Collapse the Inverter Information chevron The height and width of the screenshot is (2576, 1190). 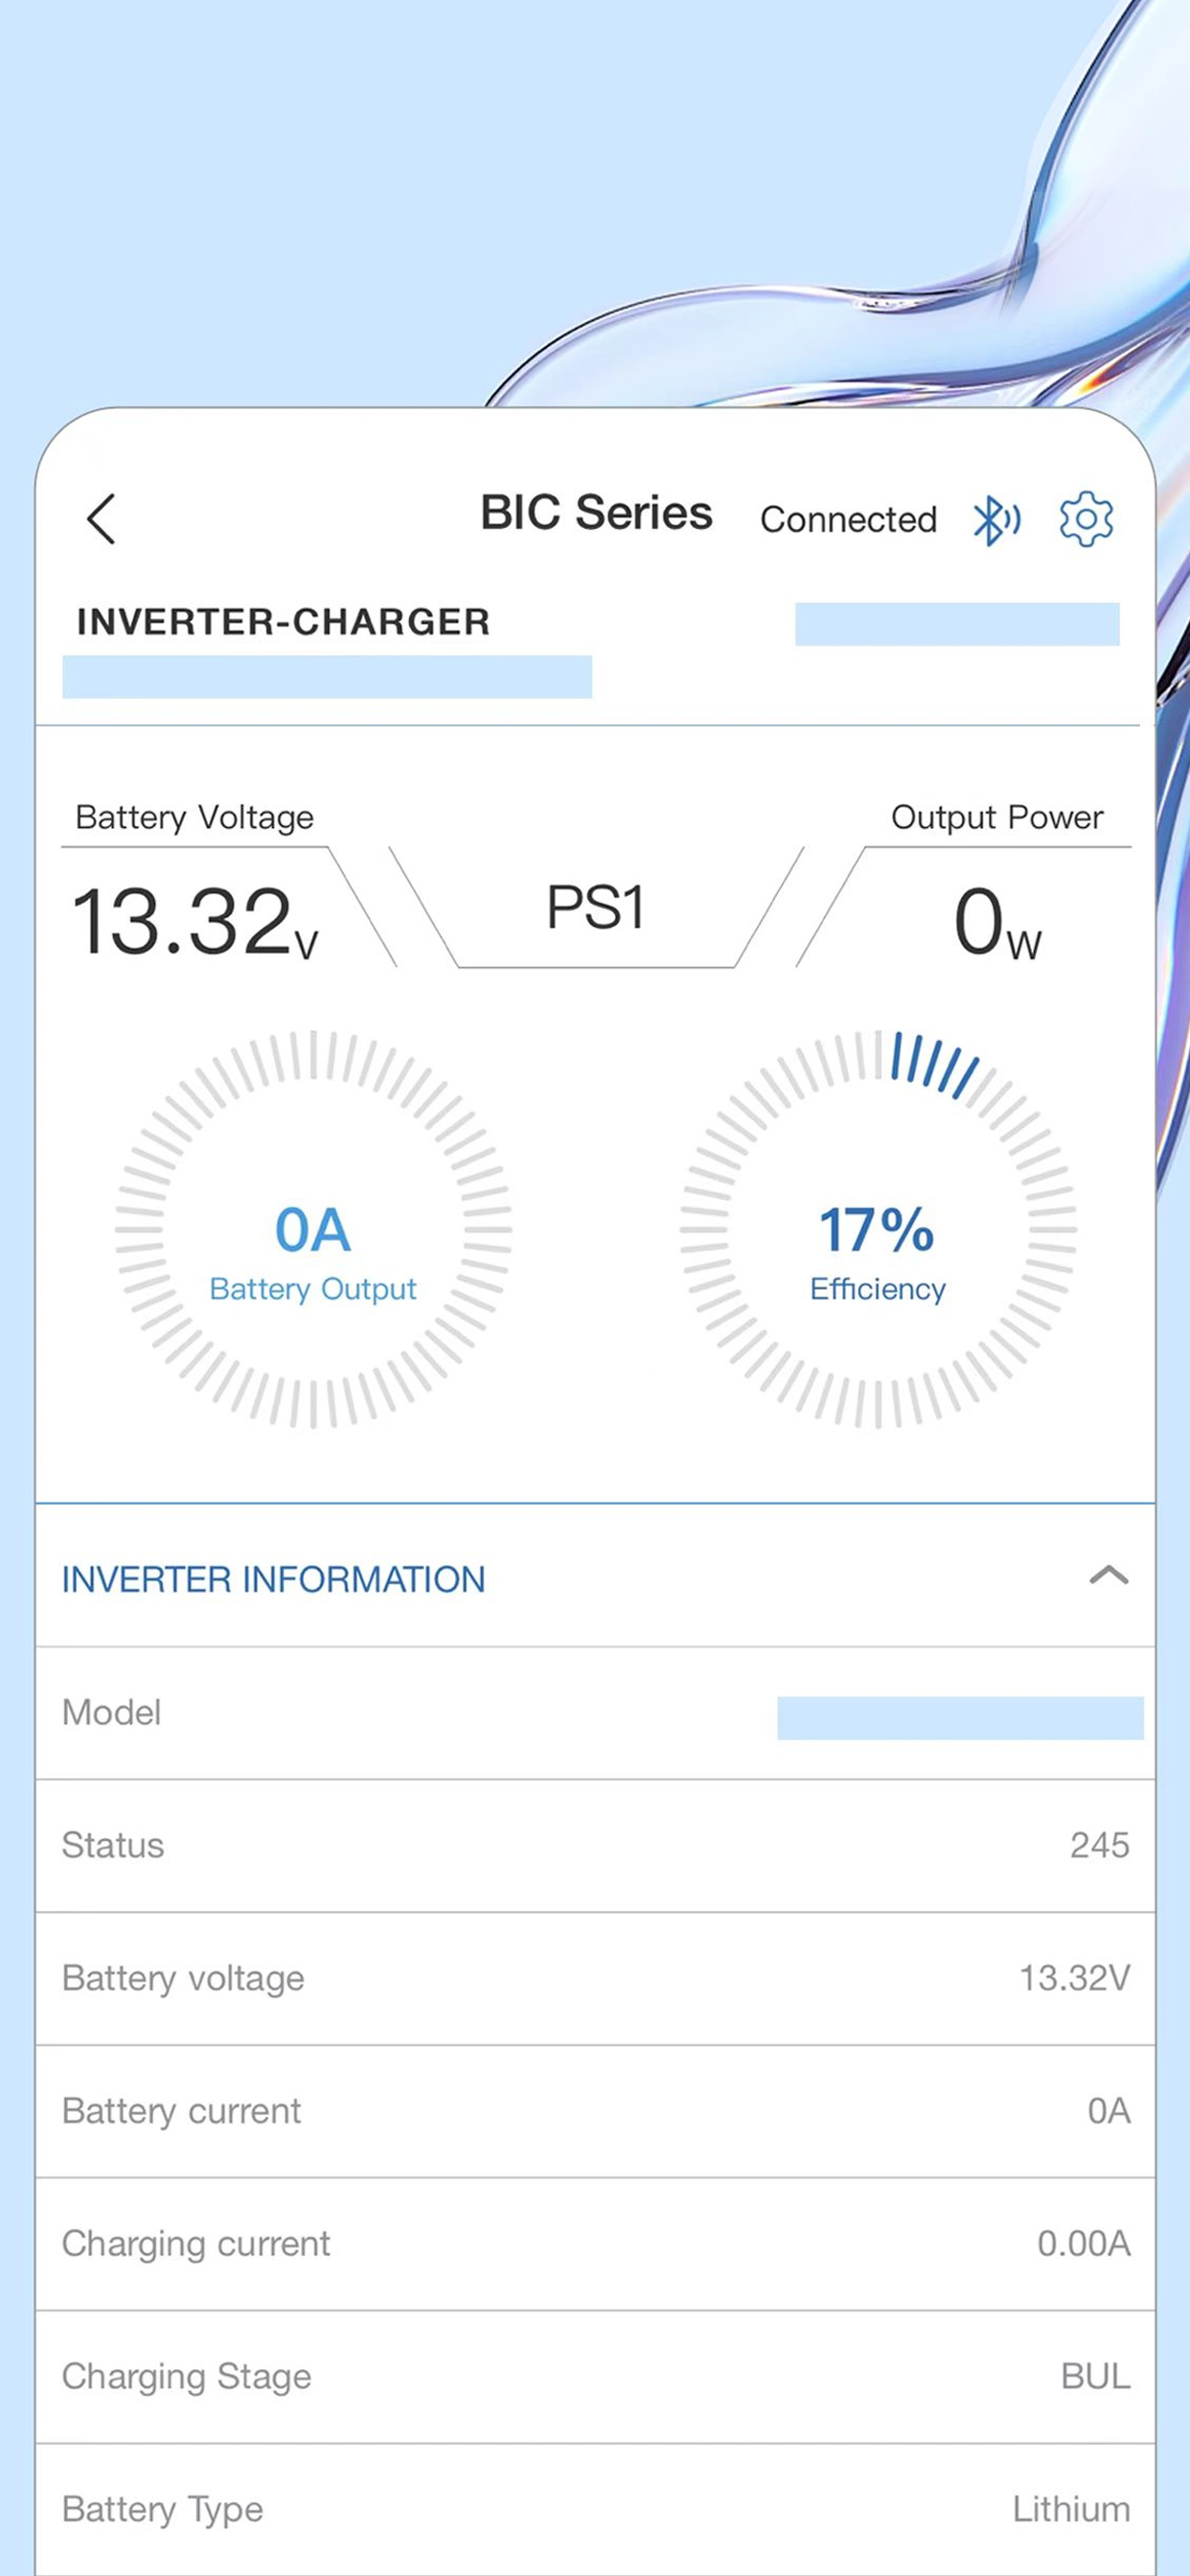(1108, 1576)
